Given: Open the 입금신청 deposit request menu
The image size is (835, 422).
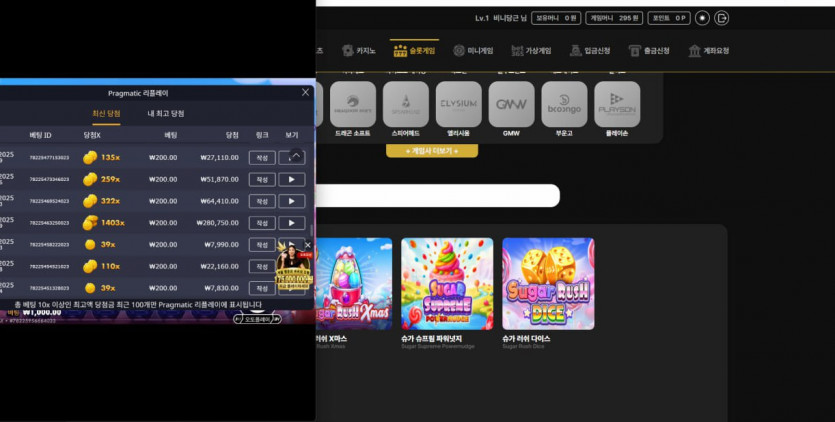Looking at the screenshot, I should 590,51.
